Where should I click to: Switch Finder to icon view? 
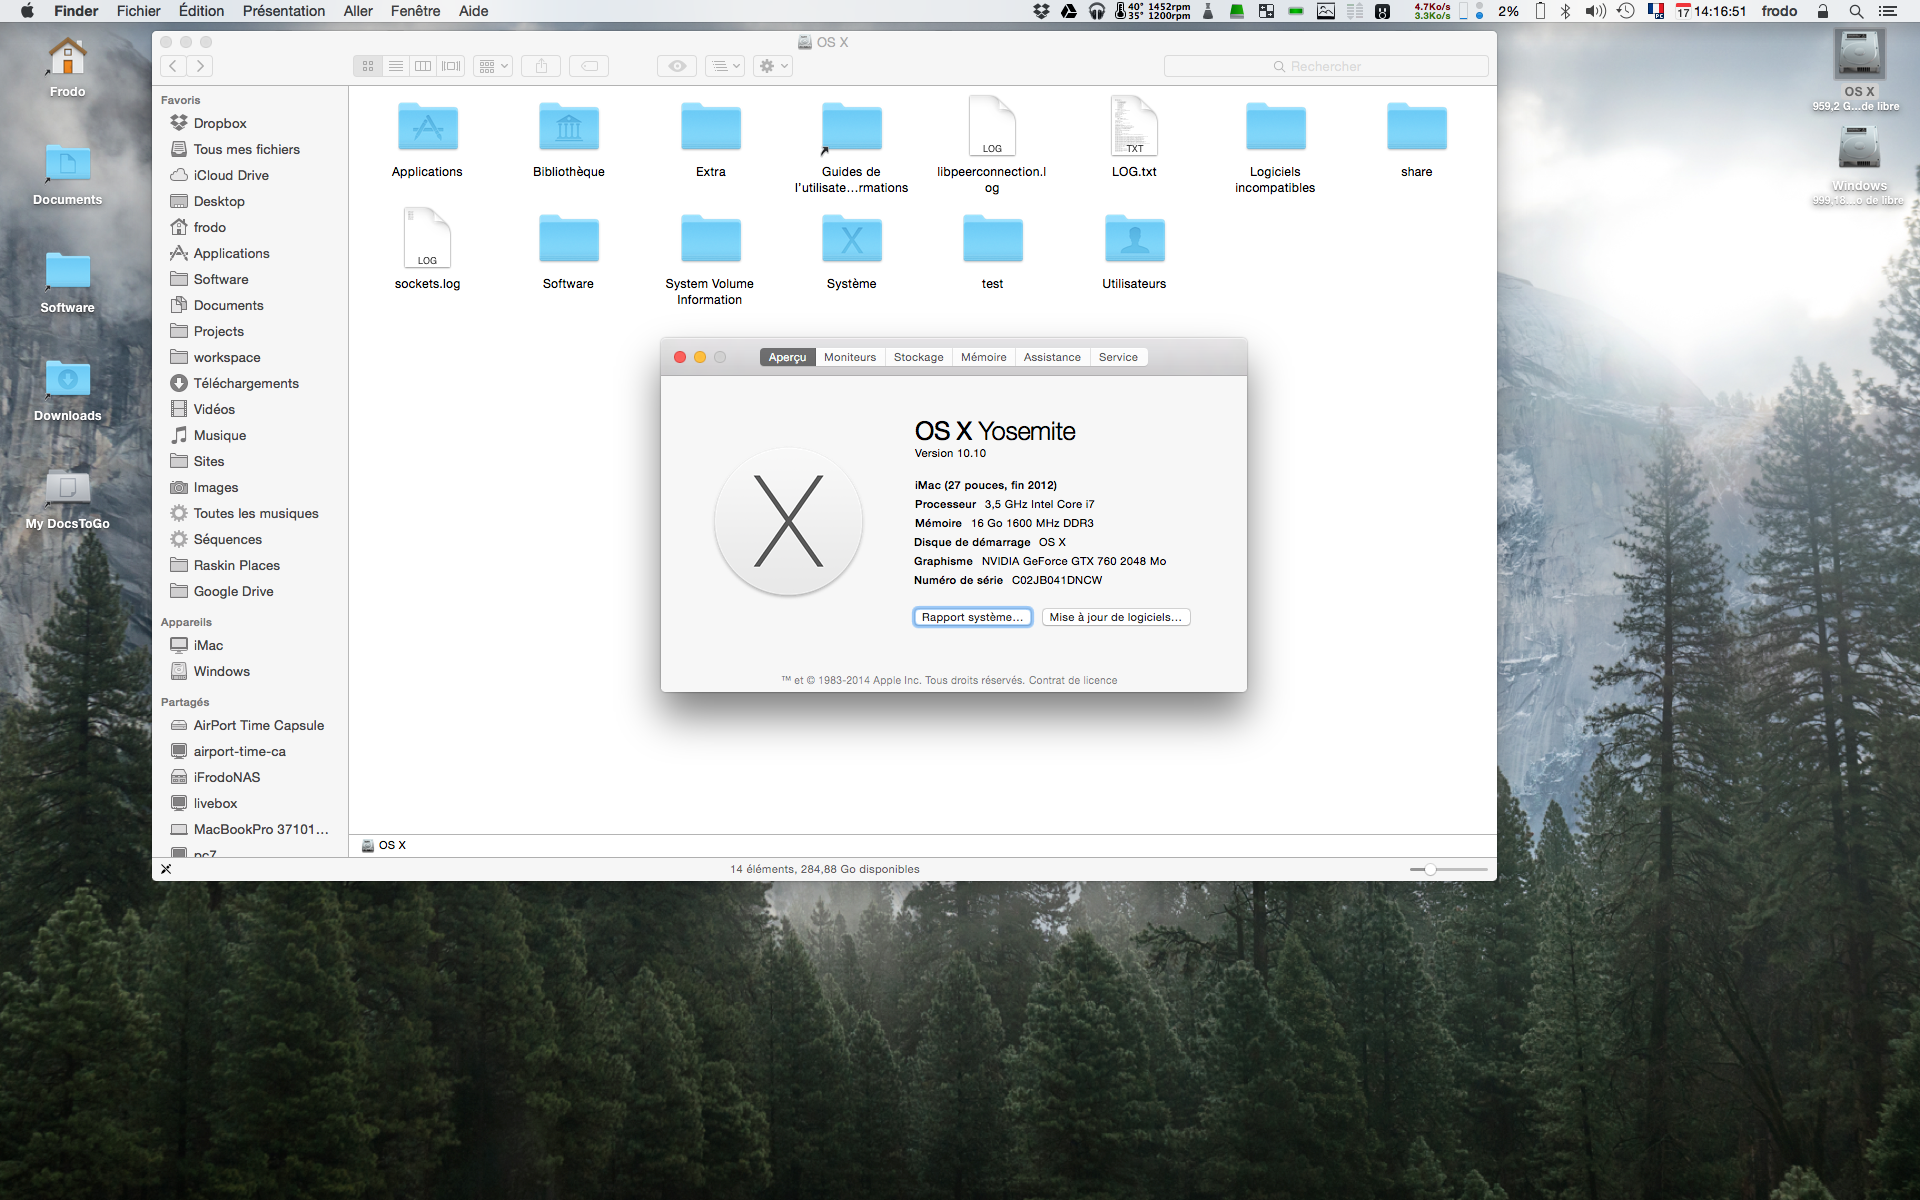tap(367, 66)
